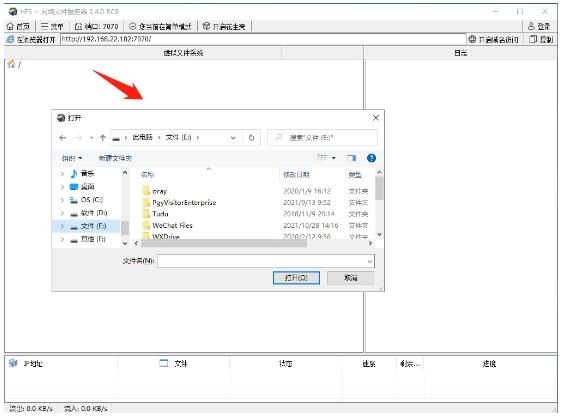Screen dimensions: 563x419
Task: Open the view options dropdown arrow
Action: (x=334, y=158)
